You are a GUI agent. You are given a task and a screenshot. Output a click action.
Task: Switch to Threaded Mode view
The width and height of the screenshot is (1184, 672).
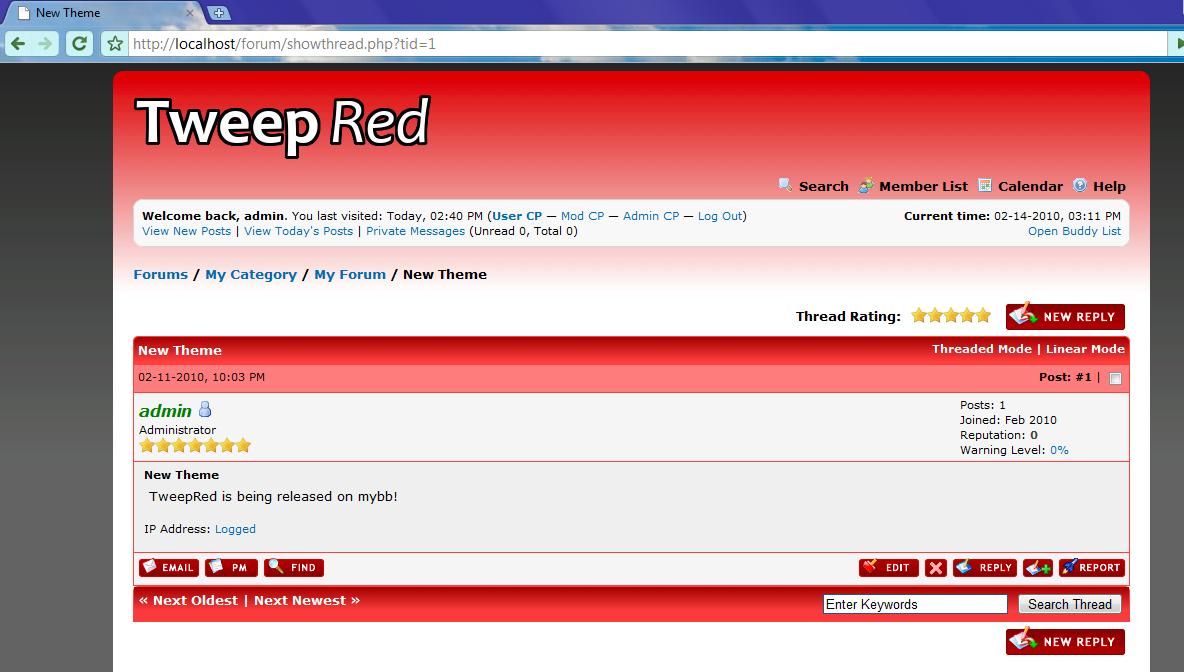click(981, 349)
